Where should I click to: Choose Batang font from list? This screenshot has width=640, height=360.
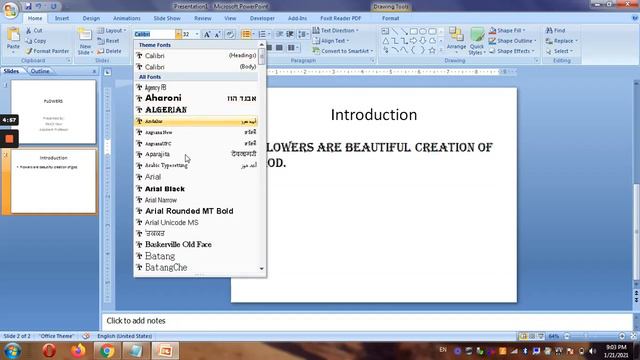point(197,256)
